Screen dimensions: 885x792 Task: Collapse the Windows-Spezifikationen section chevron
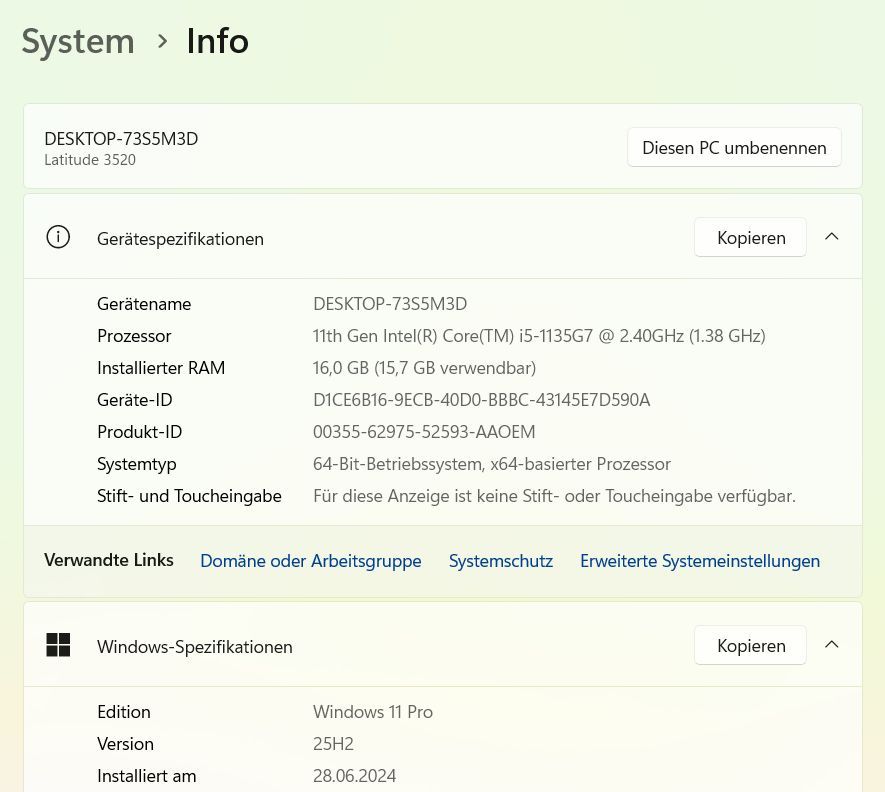[x=831, y=645]
